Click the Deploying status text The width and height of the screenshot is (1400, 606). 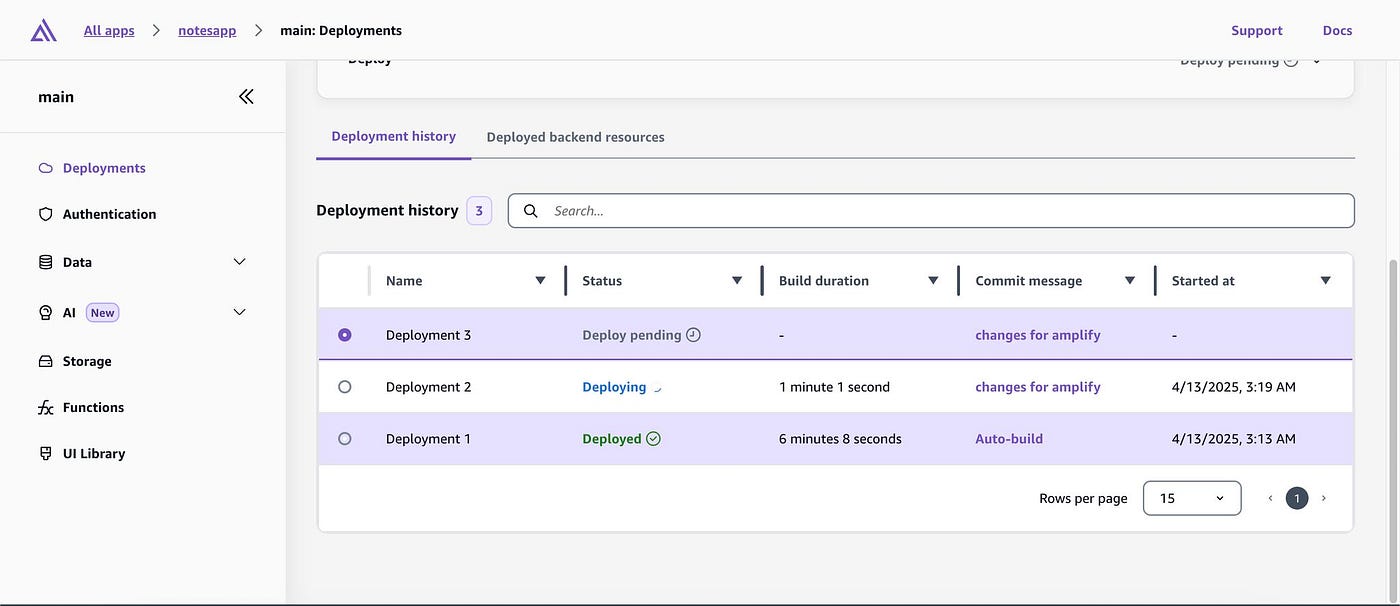pos(614,387)
